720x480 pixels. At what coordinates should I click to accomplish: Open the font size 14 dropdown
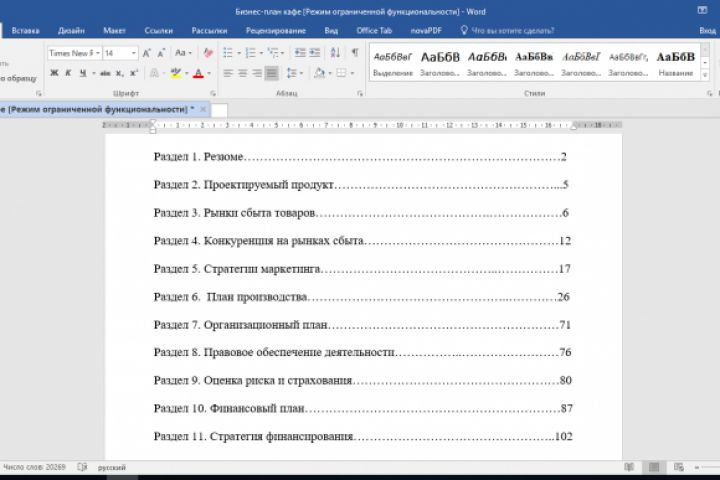[x=133, y=53]
